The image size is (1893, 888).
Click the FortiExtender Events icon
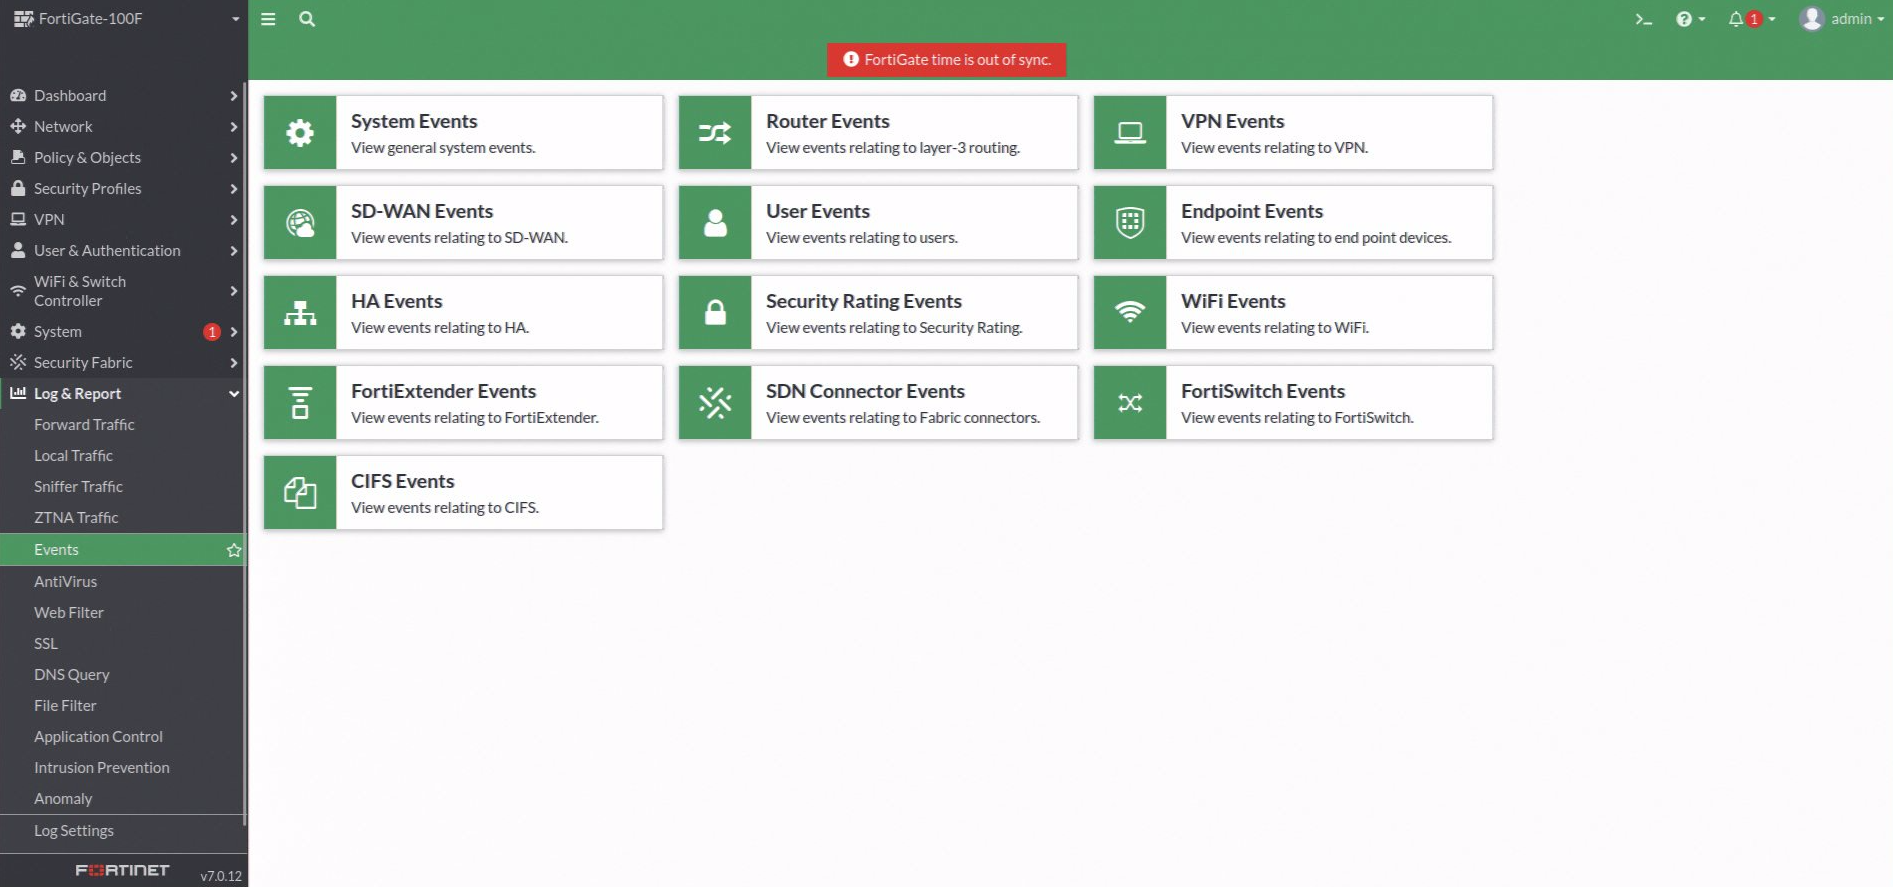click(300, 403)
